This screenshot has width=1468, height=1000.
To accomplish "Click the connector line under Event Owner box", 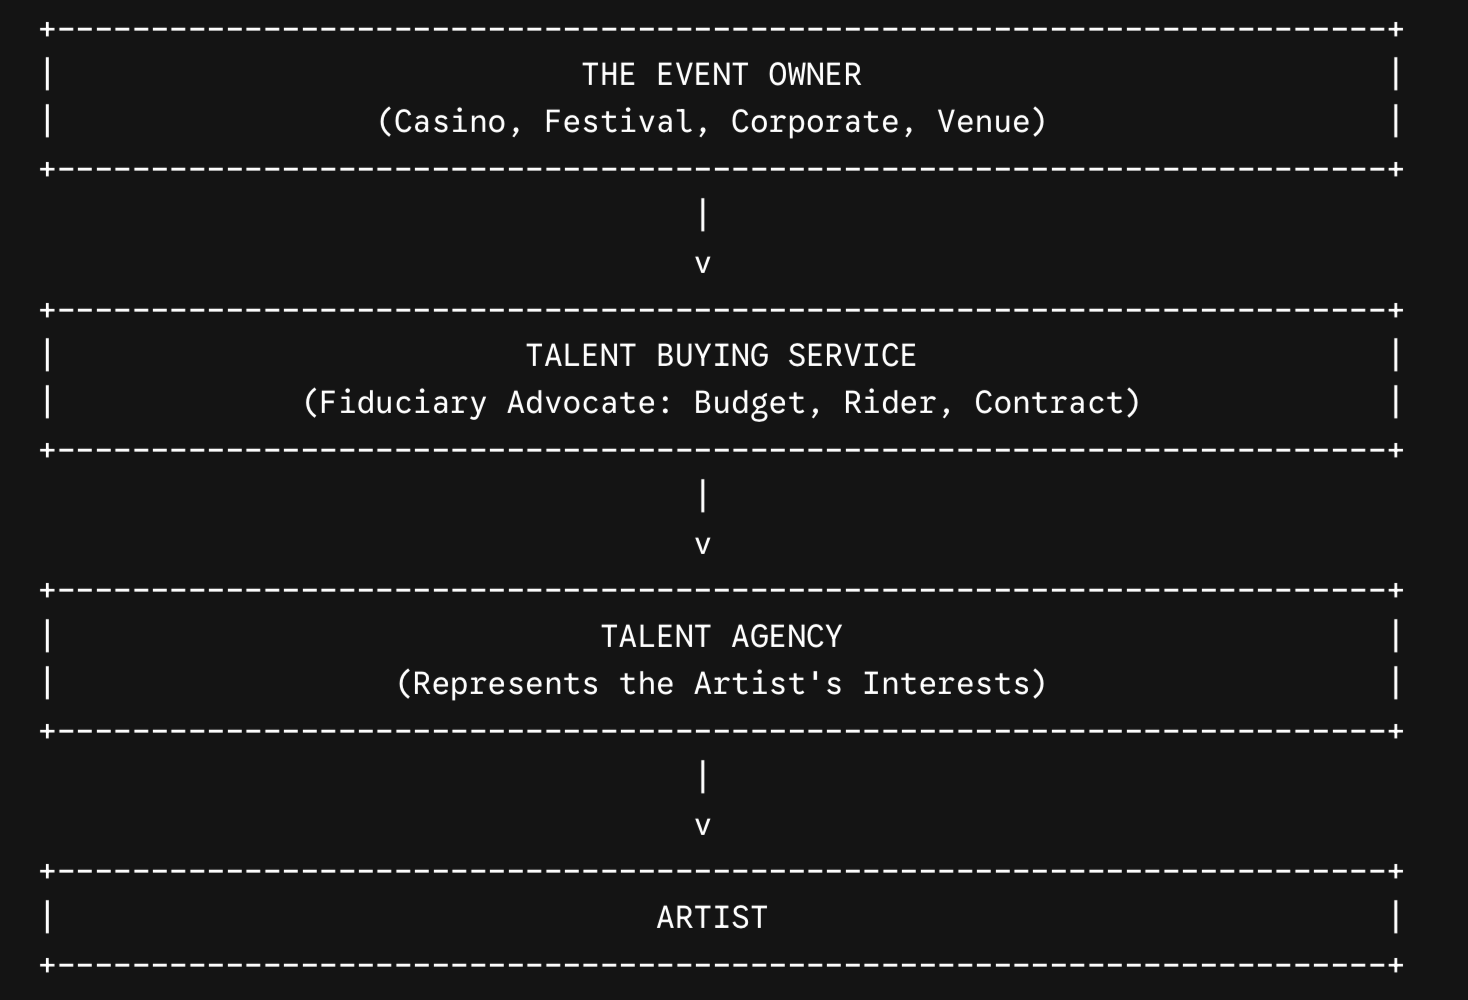I will (x=703, y=215).
